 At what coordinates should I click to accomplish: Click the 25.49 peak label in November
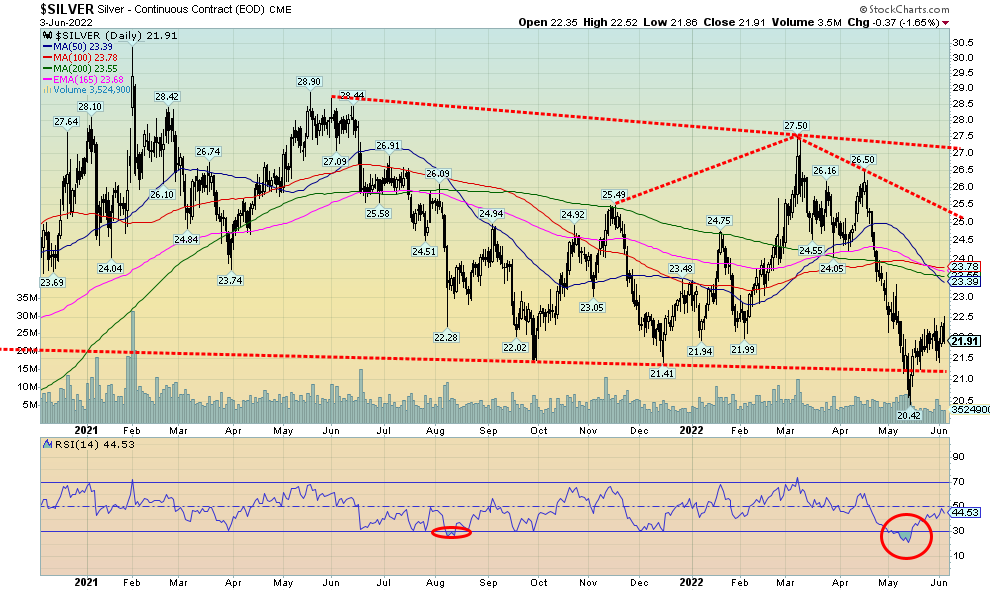coord(614,194)
